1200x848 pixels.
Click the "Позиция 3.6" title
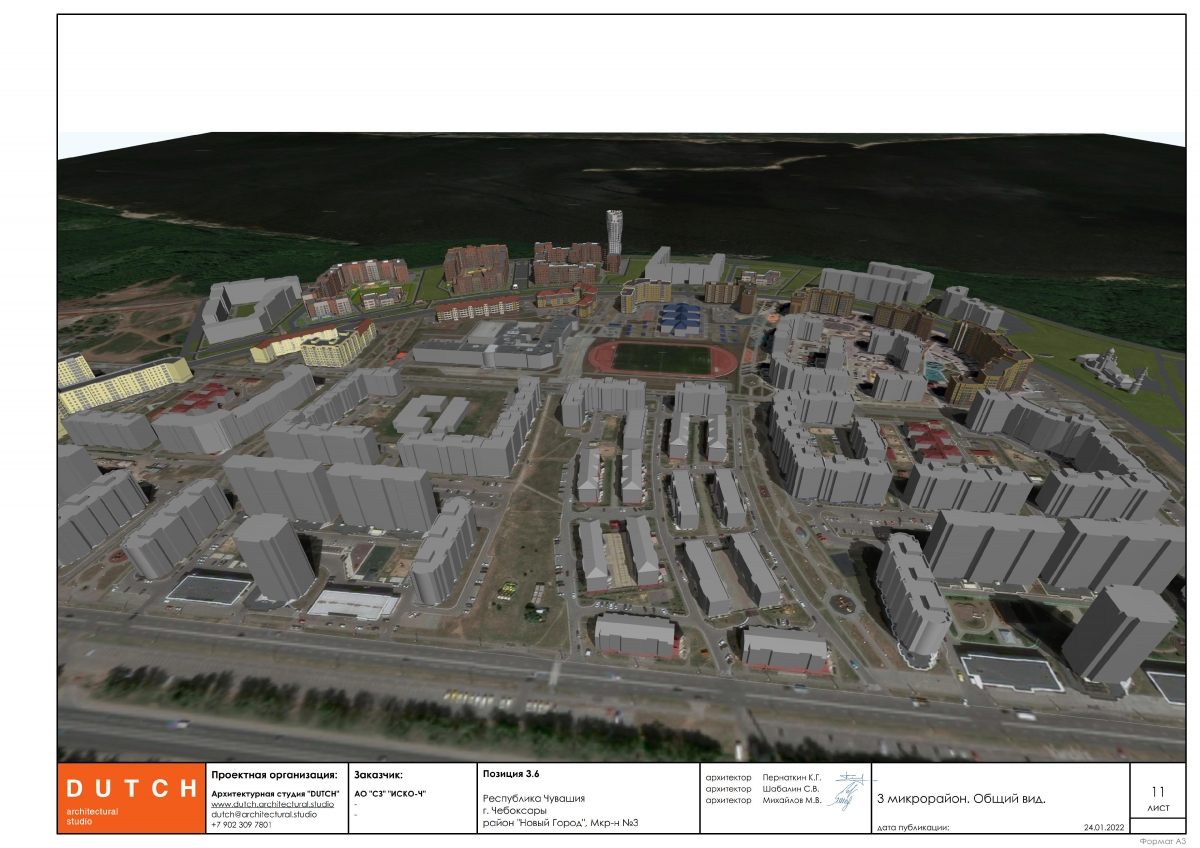(x=511, y=774)
